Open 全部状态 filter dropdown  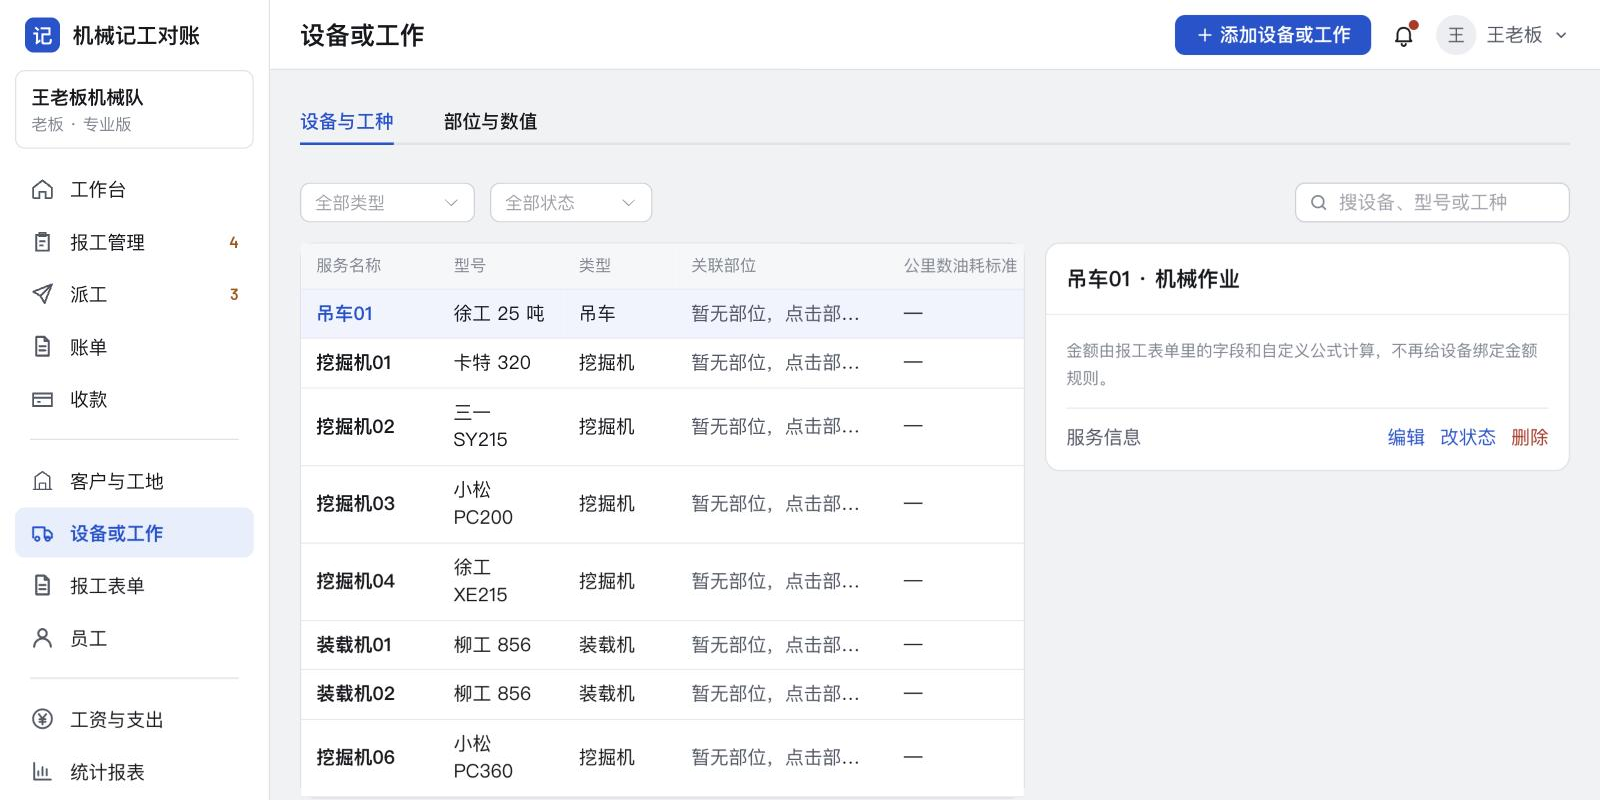(x=571, y=202)
